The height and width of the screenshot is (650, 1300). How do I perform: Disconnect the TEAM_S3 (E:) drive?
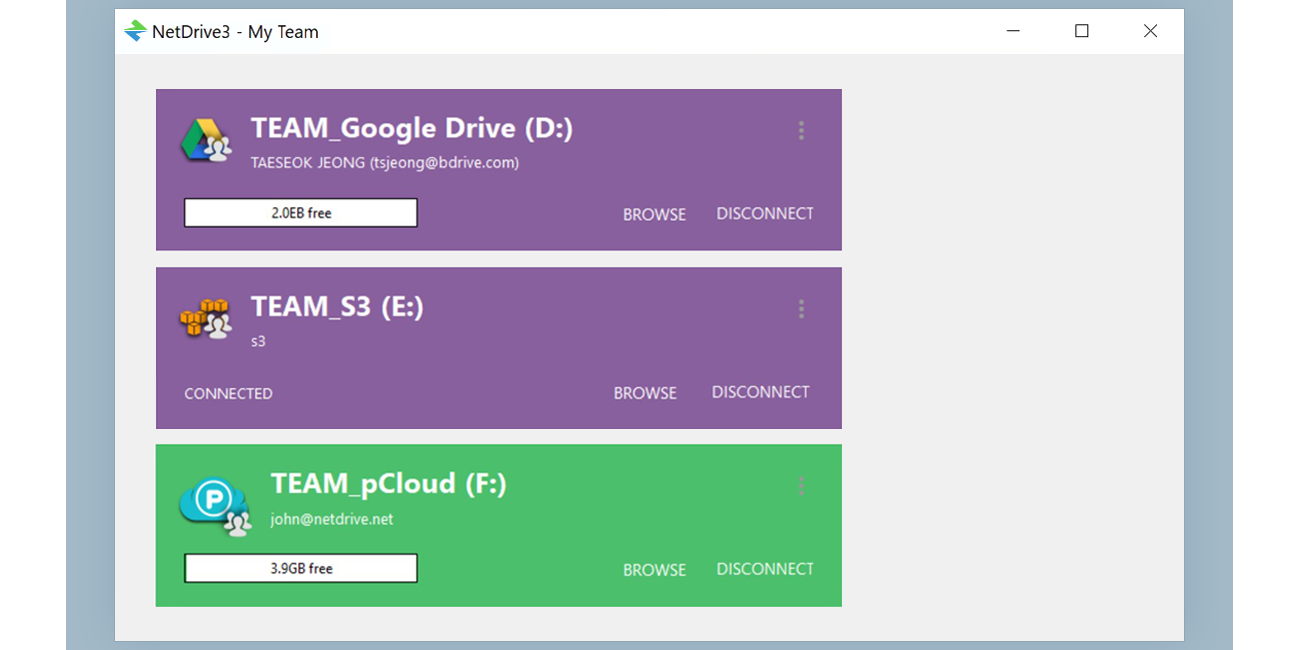[x=760, y=392]
